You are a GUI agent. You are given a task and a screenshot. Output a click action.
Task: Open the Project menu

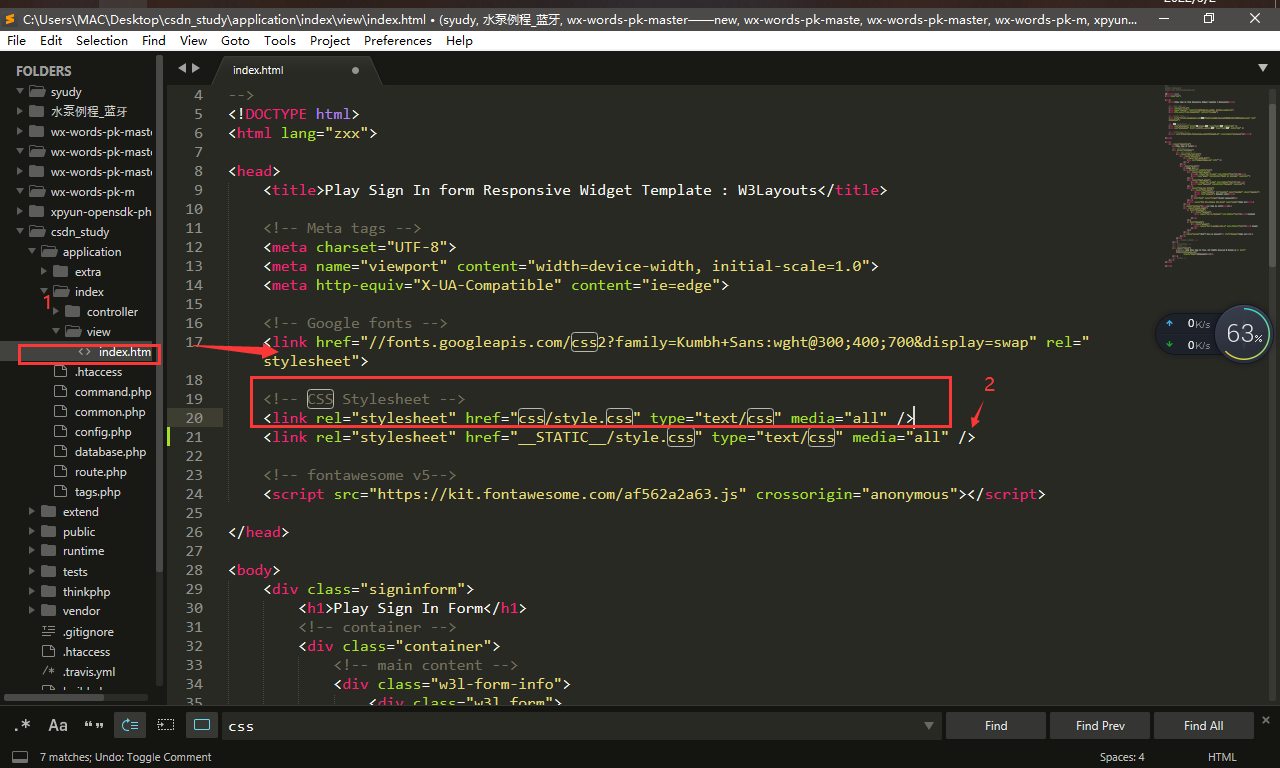tap(330, 40)
